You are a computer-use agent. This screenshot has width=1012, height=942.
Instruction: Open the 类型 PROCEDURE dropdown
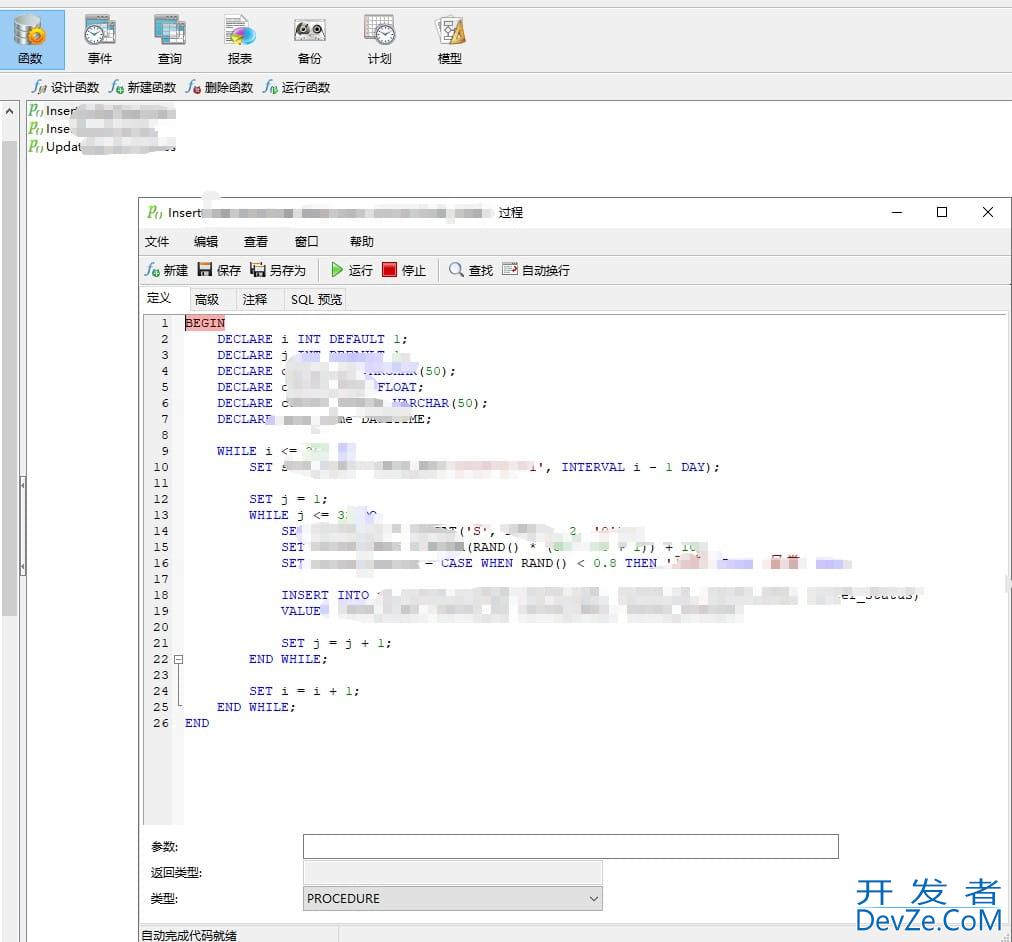point(453,899)
